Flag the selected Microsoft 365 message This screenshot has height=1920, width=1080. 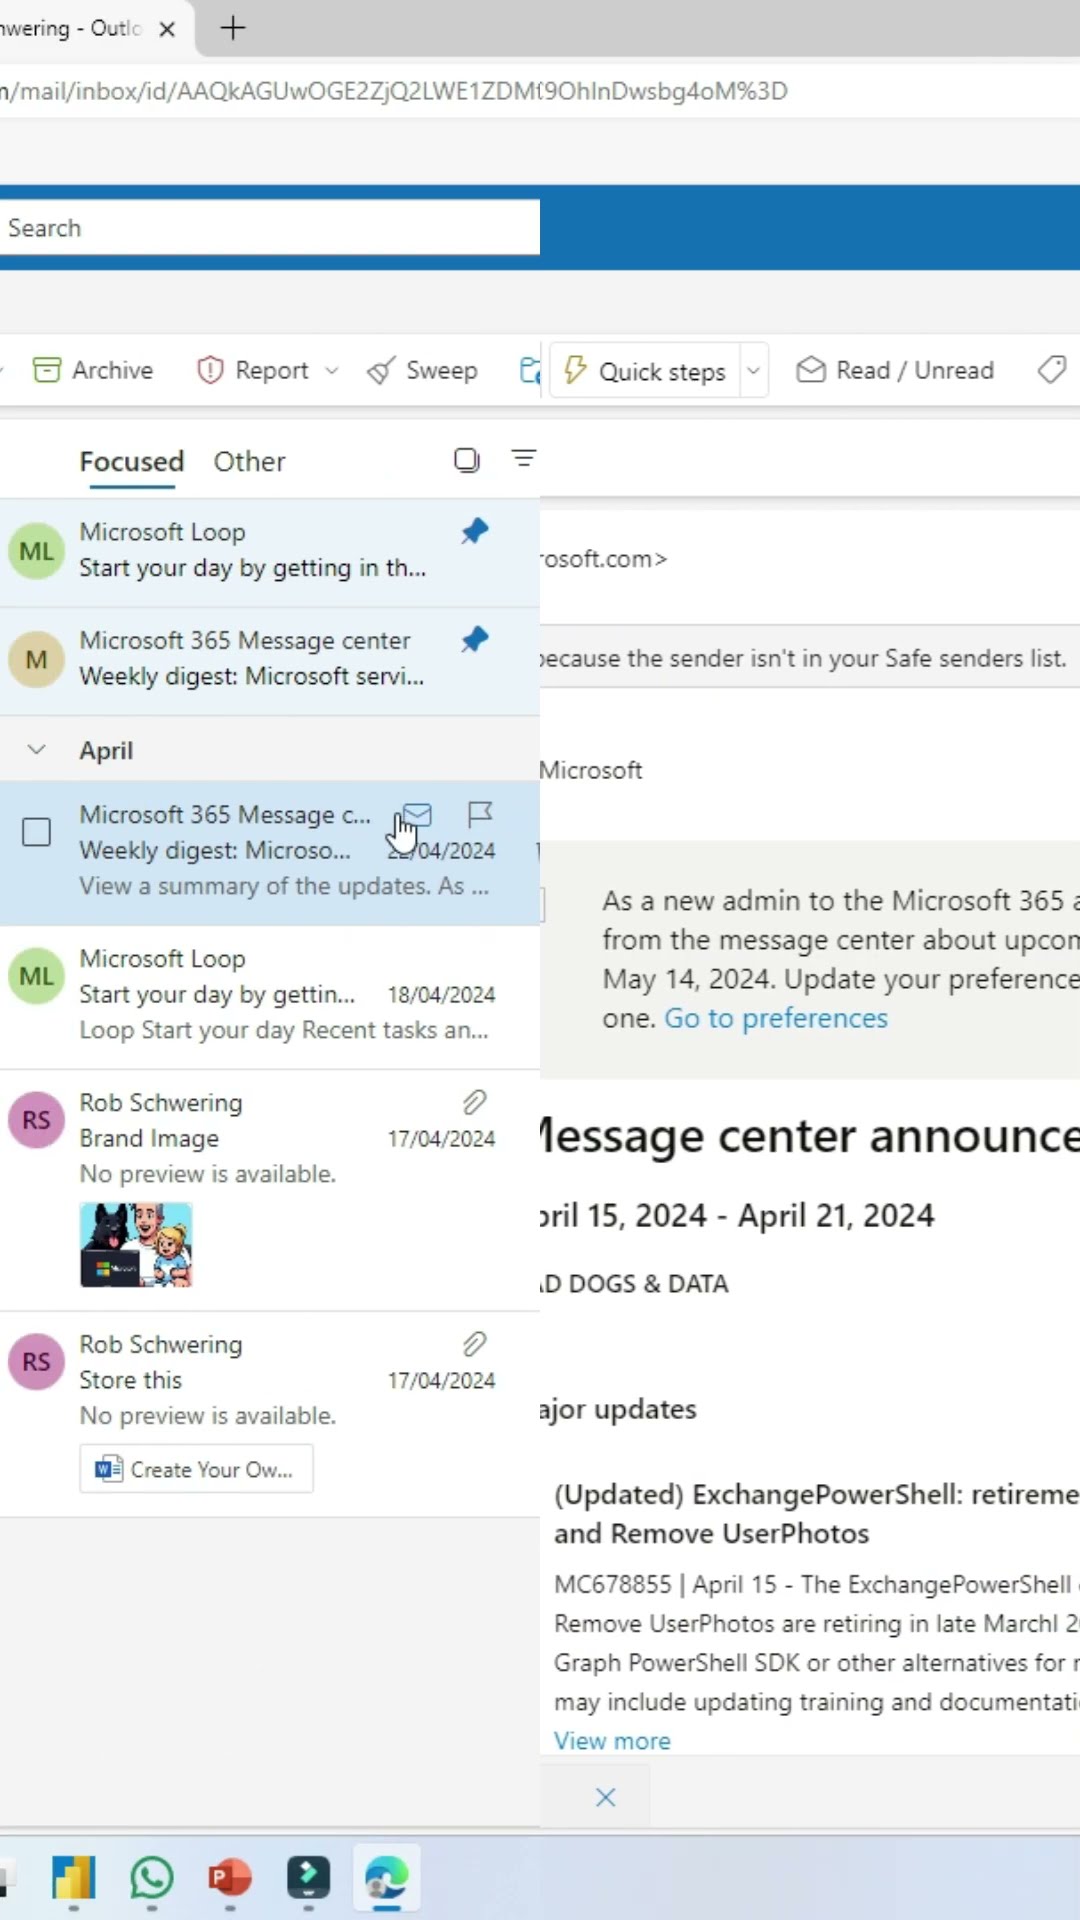pos(480,814)
